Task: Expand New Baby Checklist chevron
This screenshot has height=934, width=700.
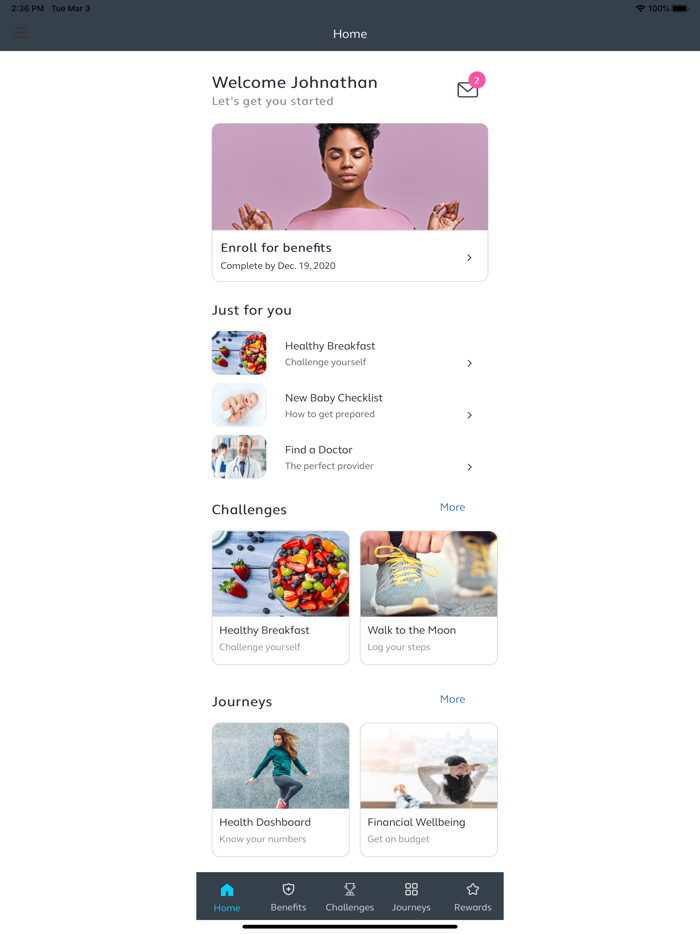Action: [469, 415]
